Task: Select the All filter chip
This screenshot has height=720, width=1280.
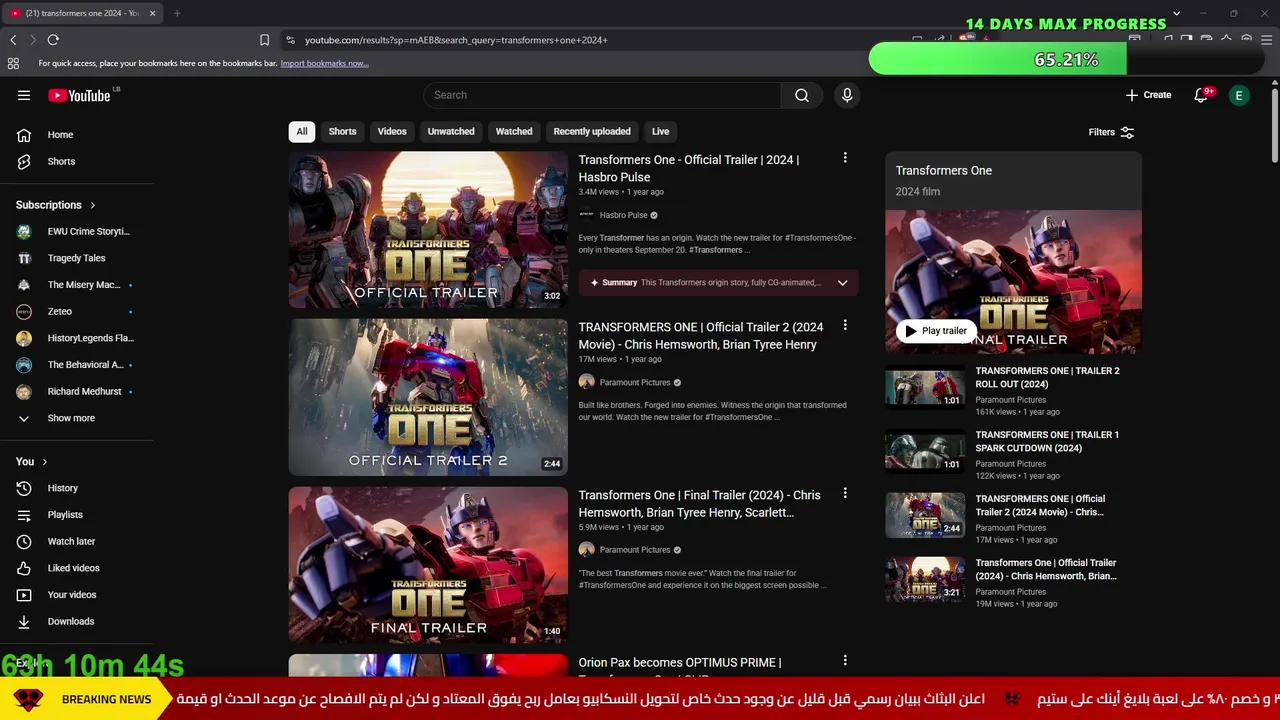Action: (302, 131)
